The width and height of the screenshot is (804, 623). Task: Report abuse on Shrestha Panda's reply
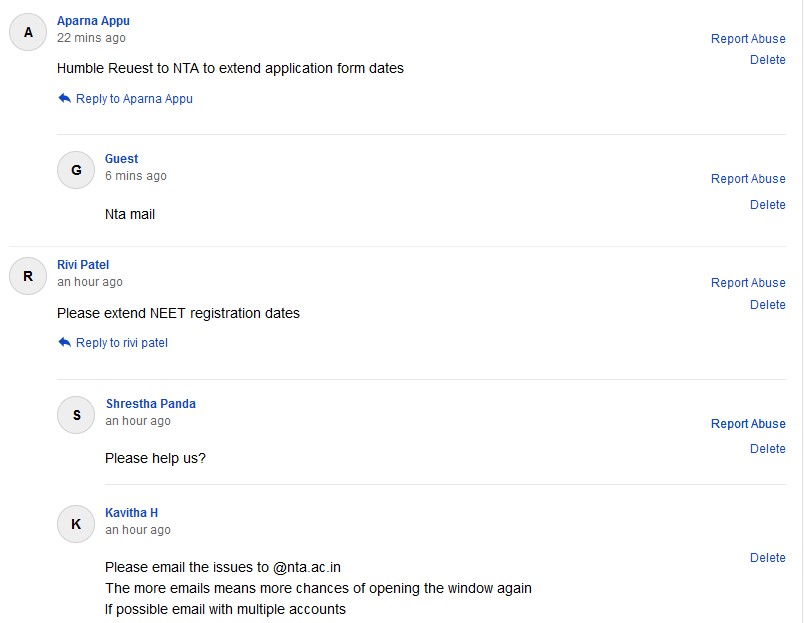point(748,424)
